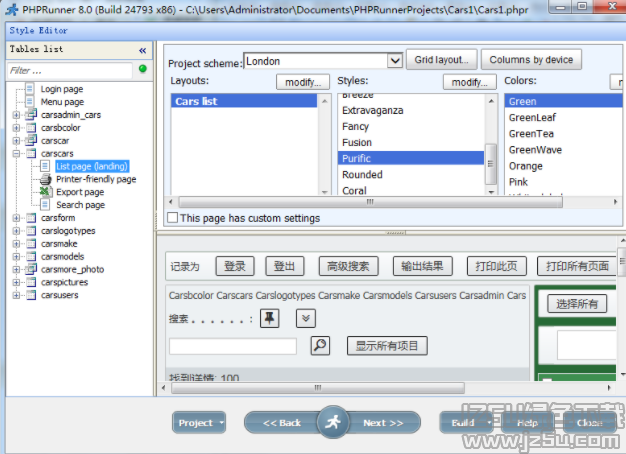This screenshot has height=454, width=626.
Task: Open the Project menu button
Action: click(x=199, y=423)
